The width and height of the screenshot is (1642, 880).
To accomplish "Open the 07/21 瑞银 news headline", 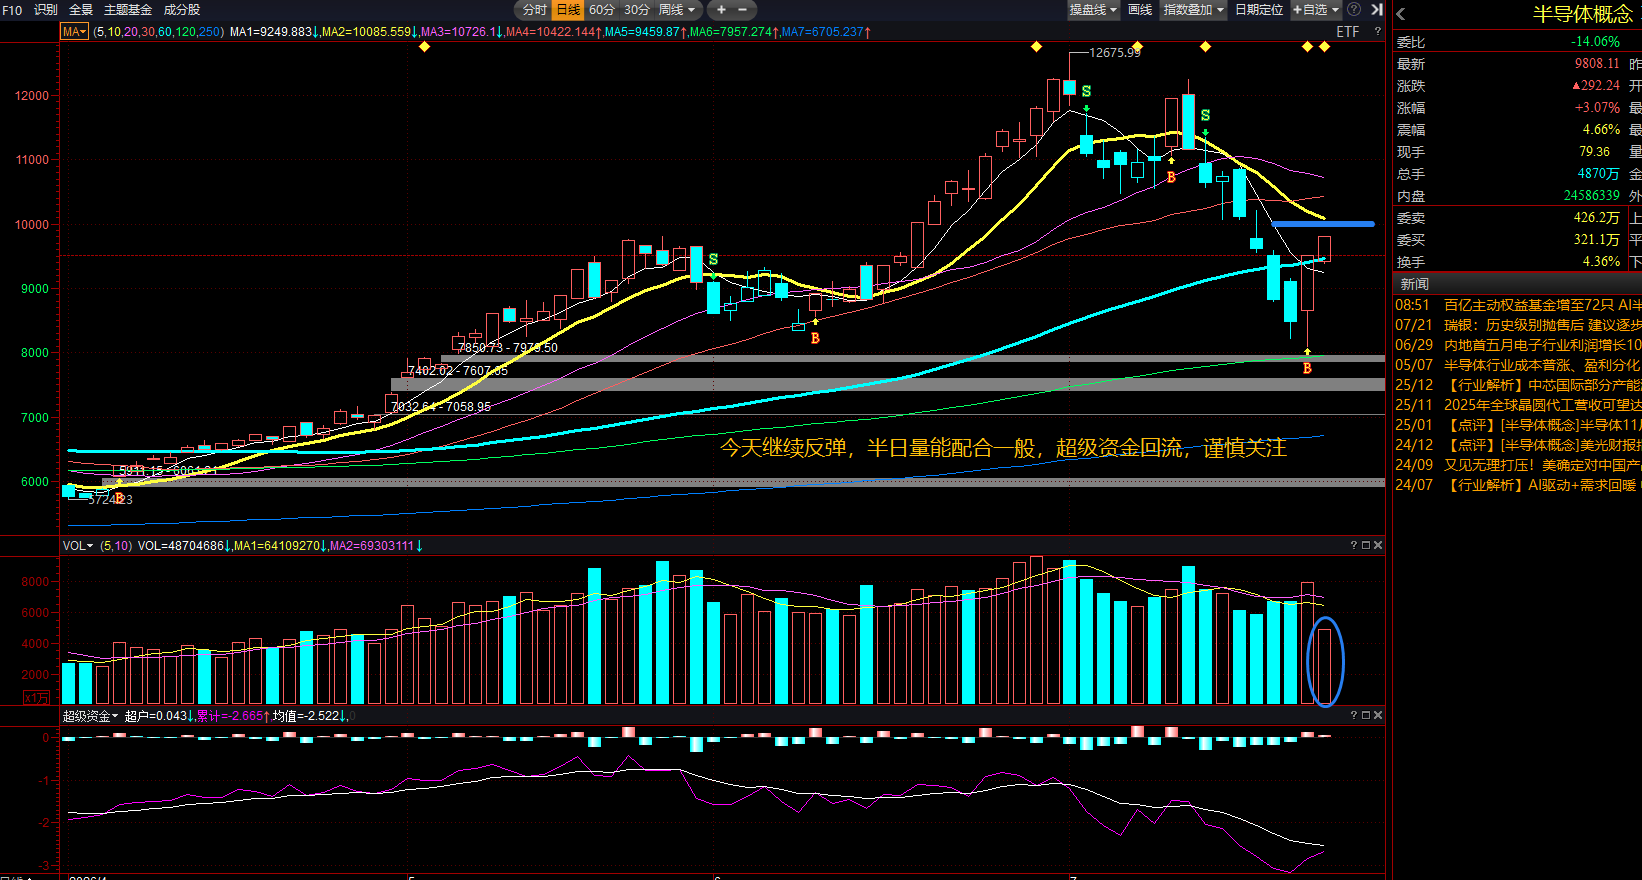I will [x=1518, y=325].
